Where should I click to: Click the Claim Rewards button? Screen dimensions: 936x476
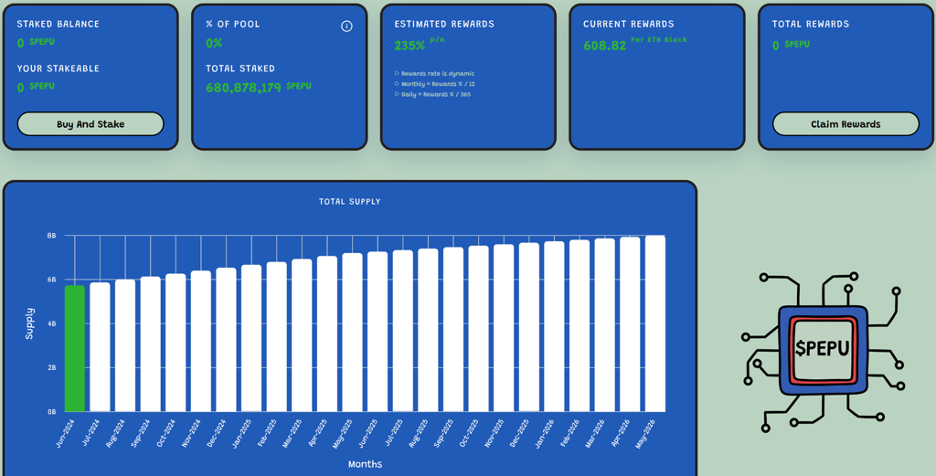tap(845, 124)
